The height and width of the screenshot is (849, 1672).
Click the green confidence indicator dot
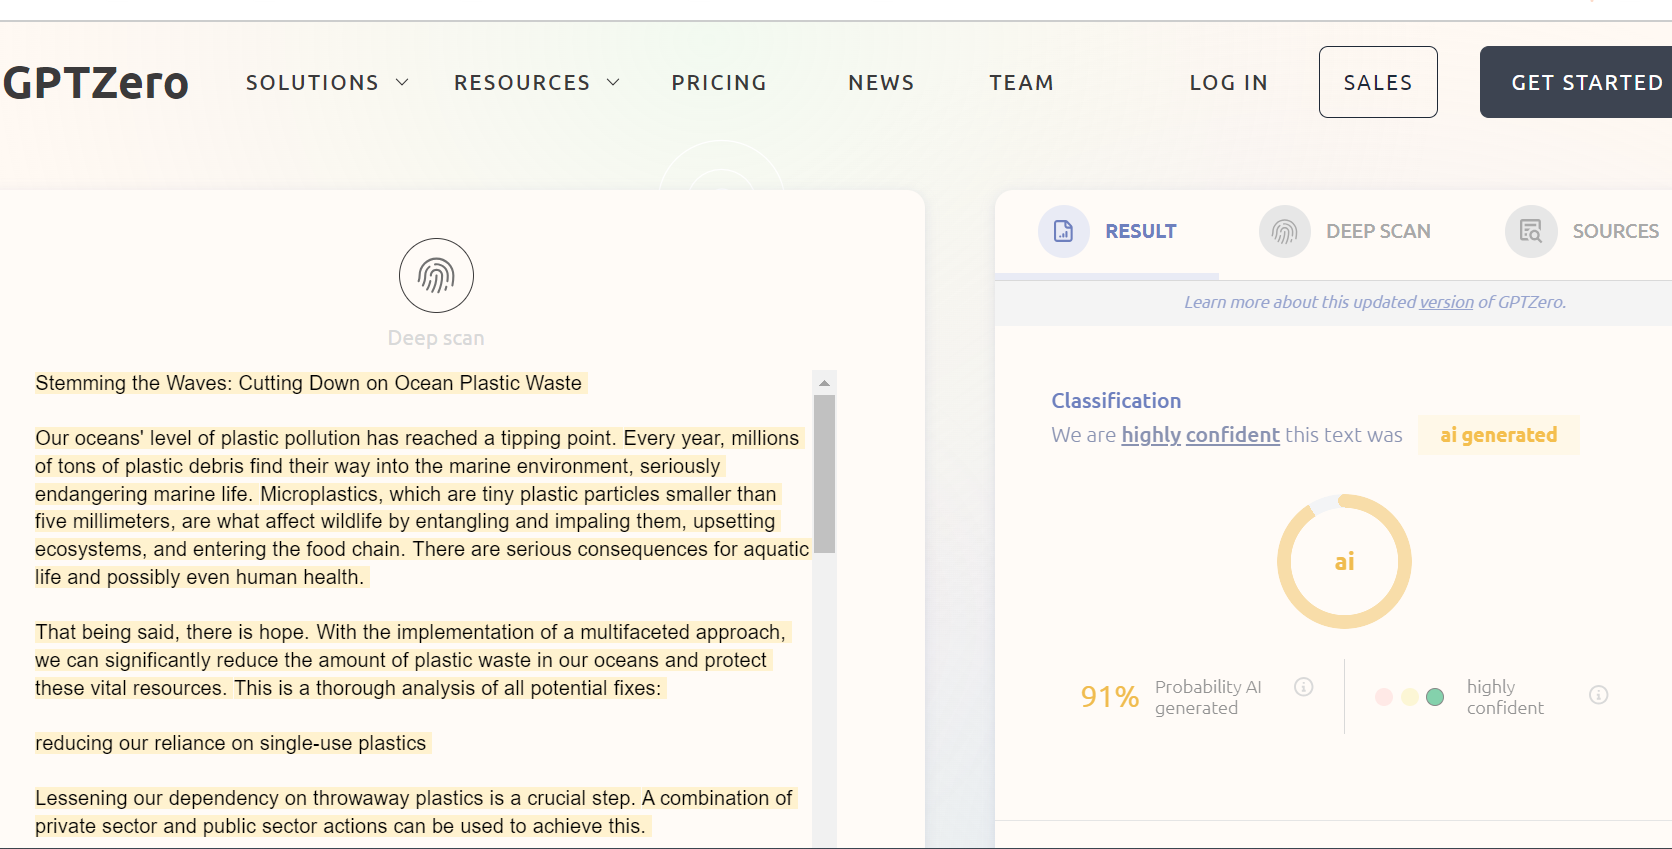point(1435,697)
